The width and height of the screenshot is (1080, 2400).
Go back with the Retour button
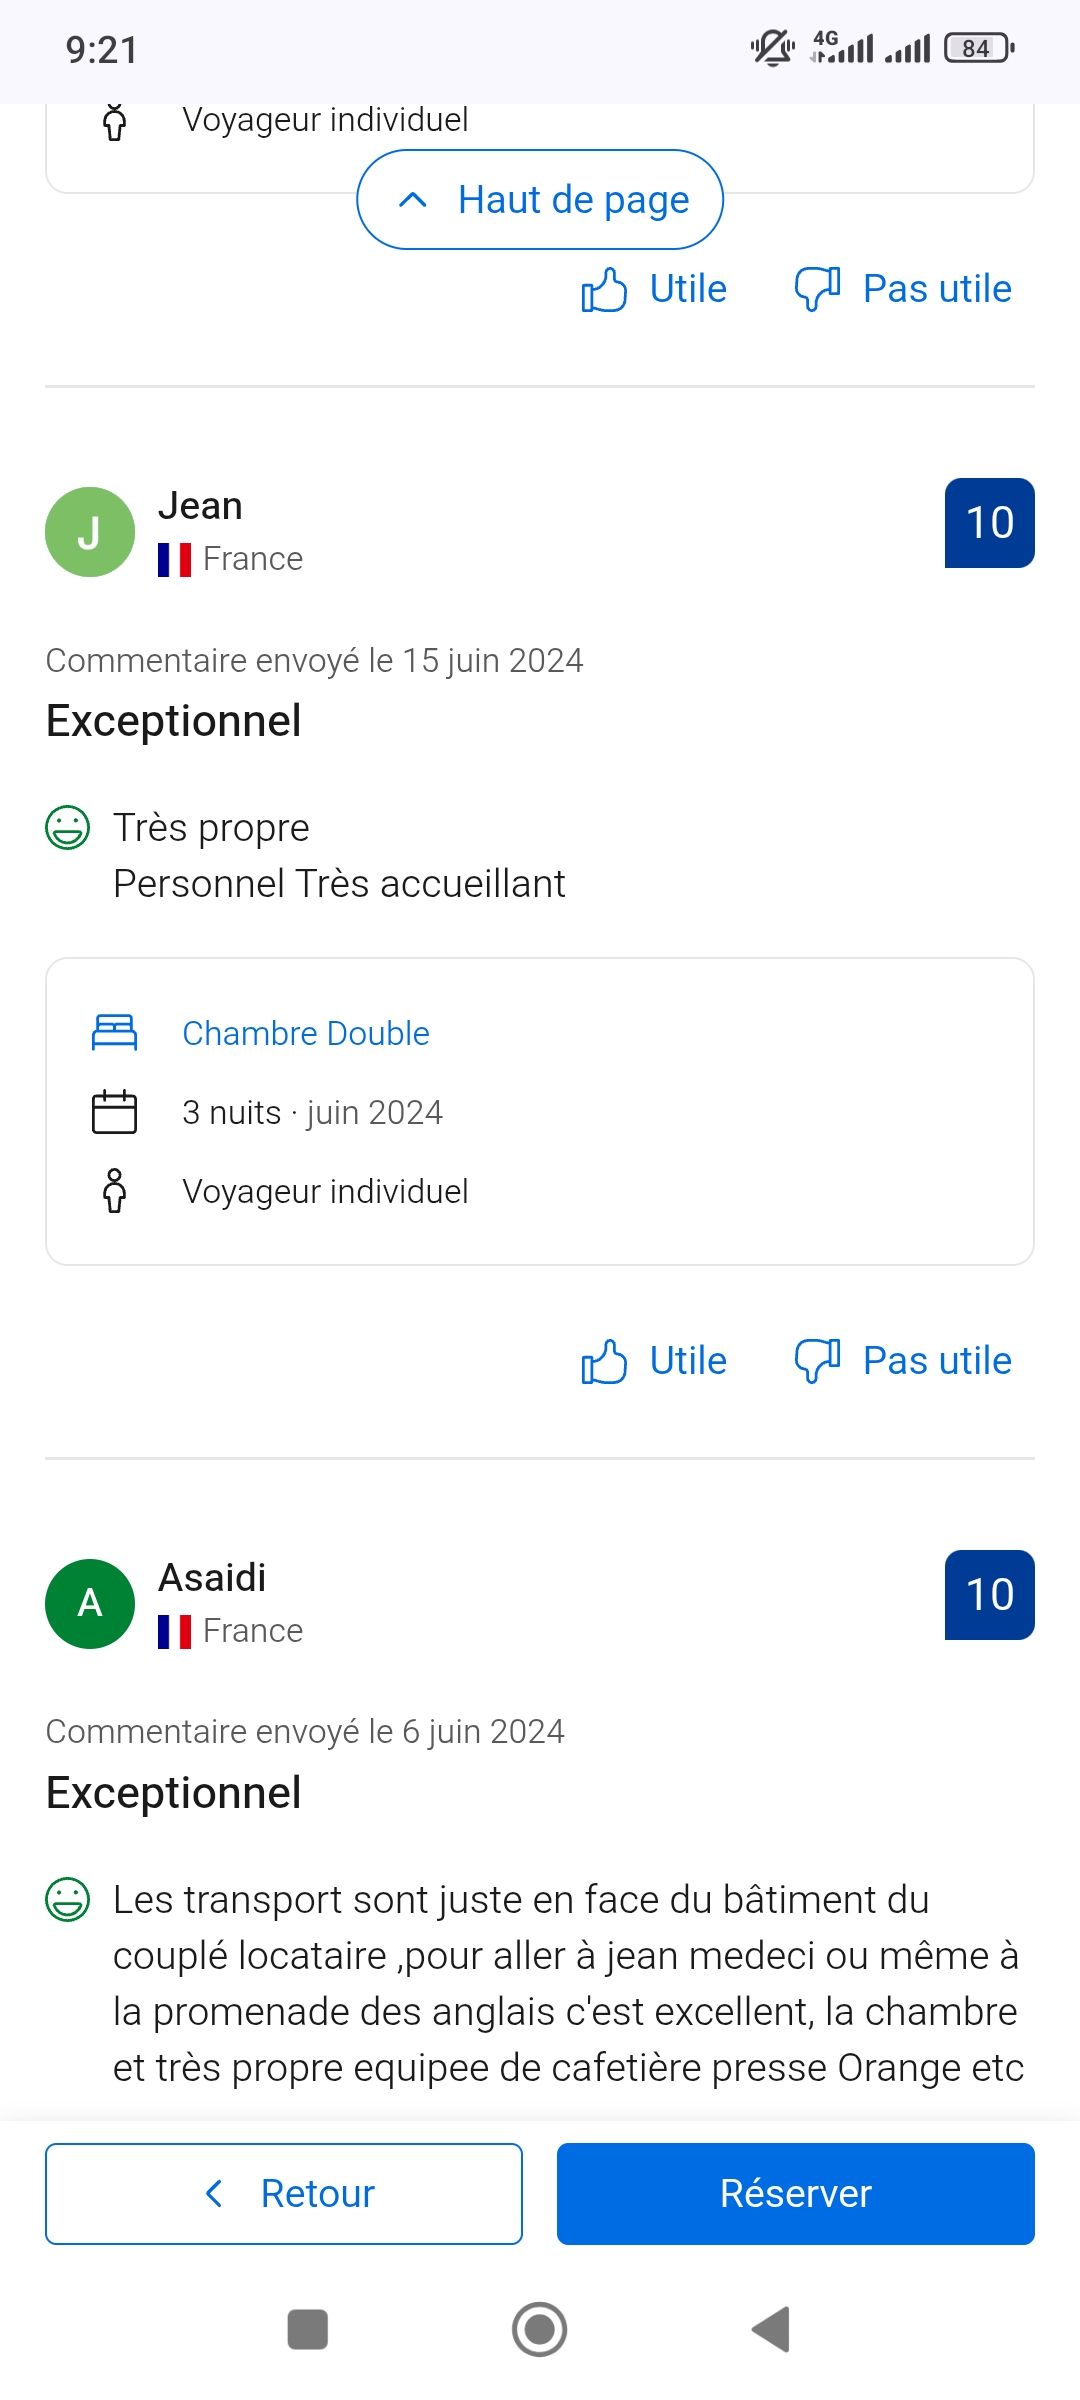pyautogui.click(x=284, y=2193)
